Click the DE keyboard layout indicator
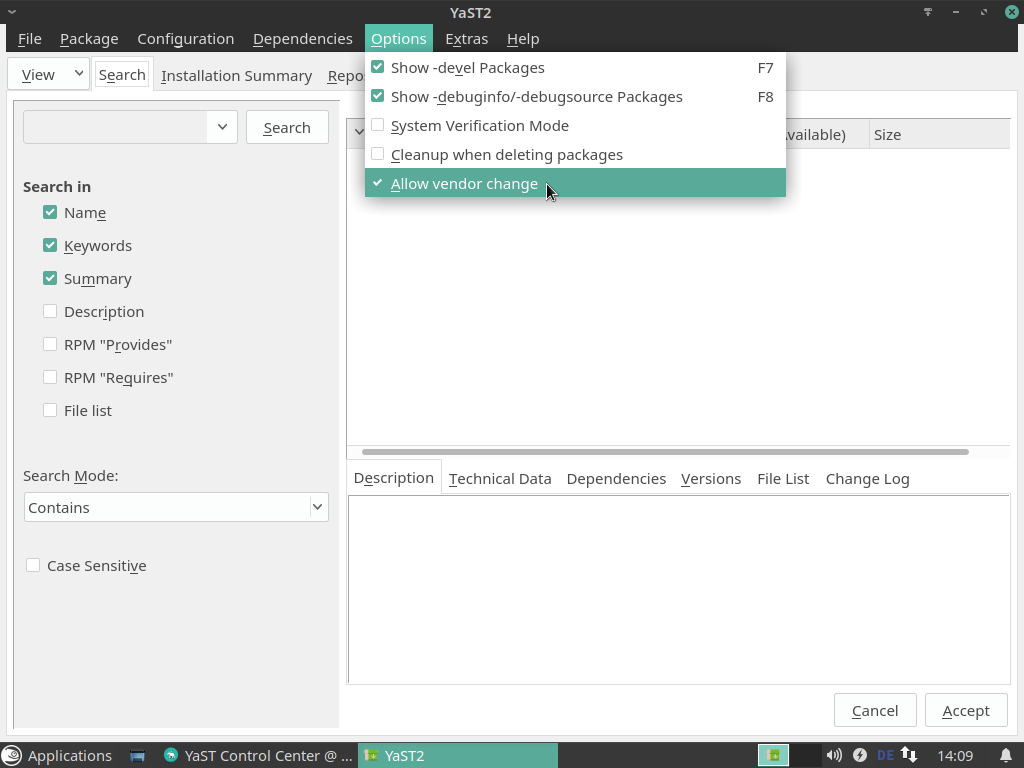Viewport: 1024px width, 768px height. tap(885, 756)
